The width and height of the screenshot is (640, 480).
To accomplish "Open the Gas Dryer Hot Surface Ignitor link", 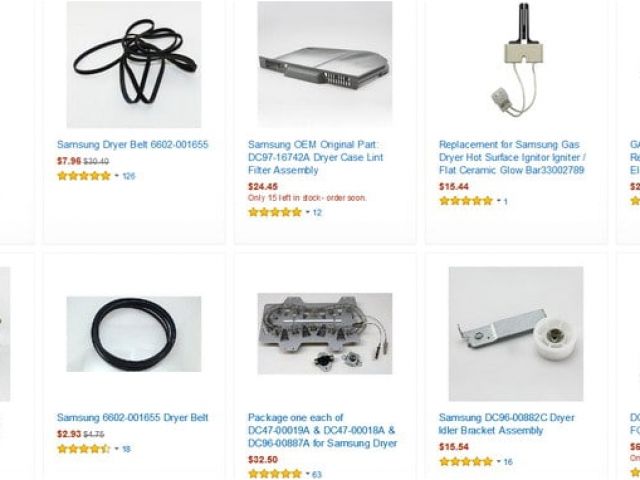I will (512, 157).
